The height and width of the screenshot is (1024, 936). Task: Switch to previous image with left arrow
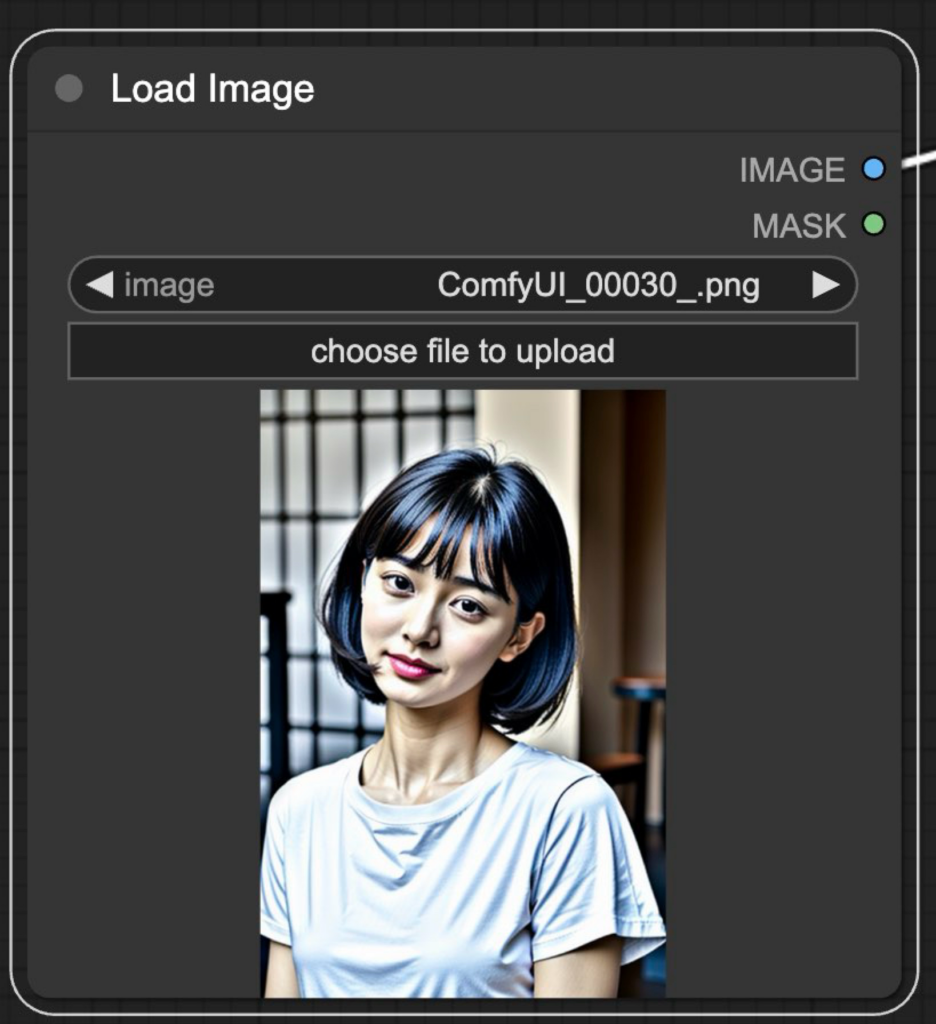[99, 285]
